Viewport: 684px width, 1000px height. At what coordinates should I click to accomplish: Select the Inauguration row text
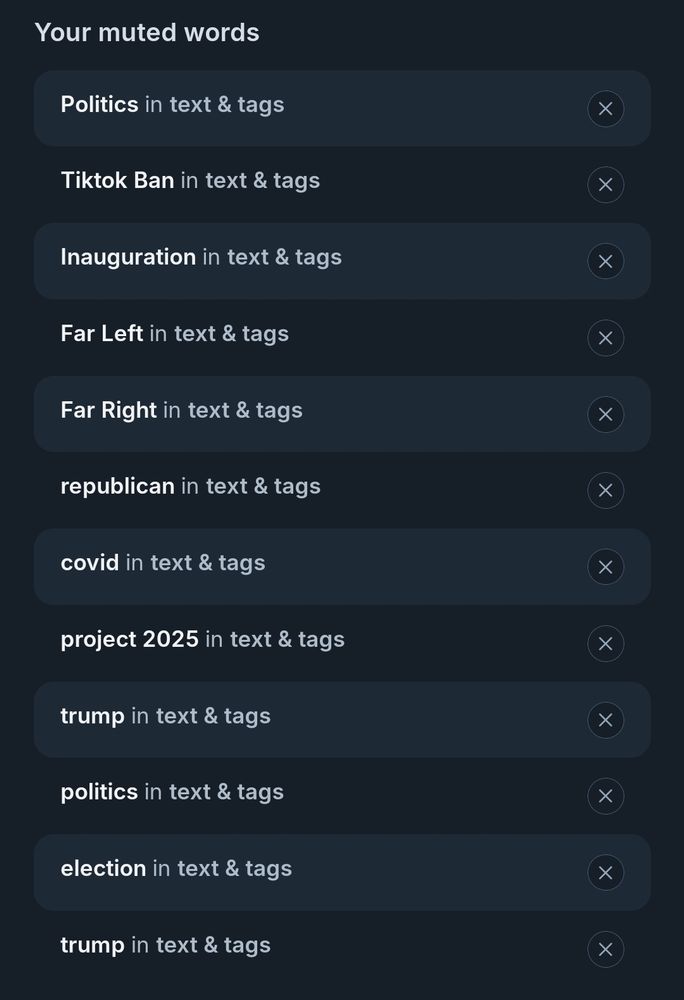point(201,257)
